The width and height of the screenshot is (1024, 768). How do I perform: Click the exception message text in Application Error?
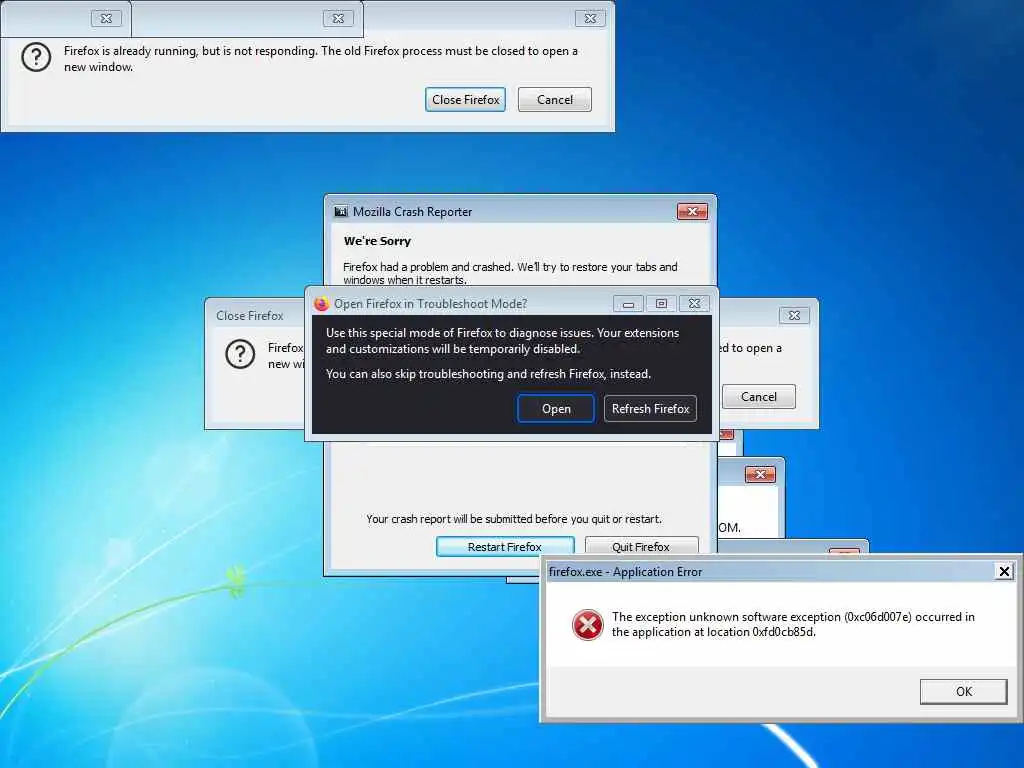click(x=793, y=624)
